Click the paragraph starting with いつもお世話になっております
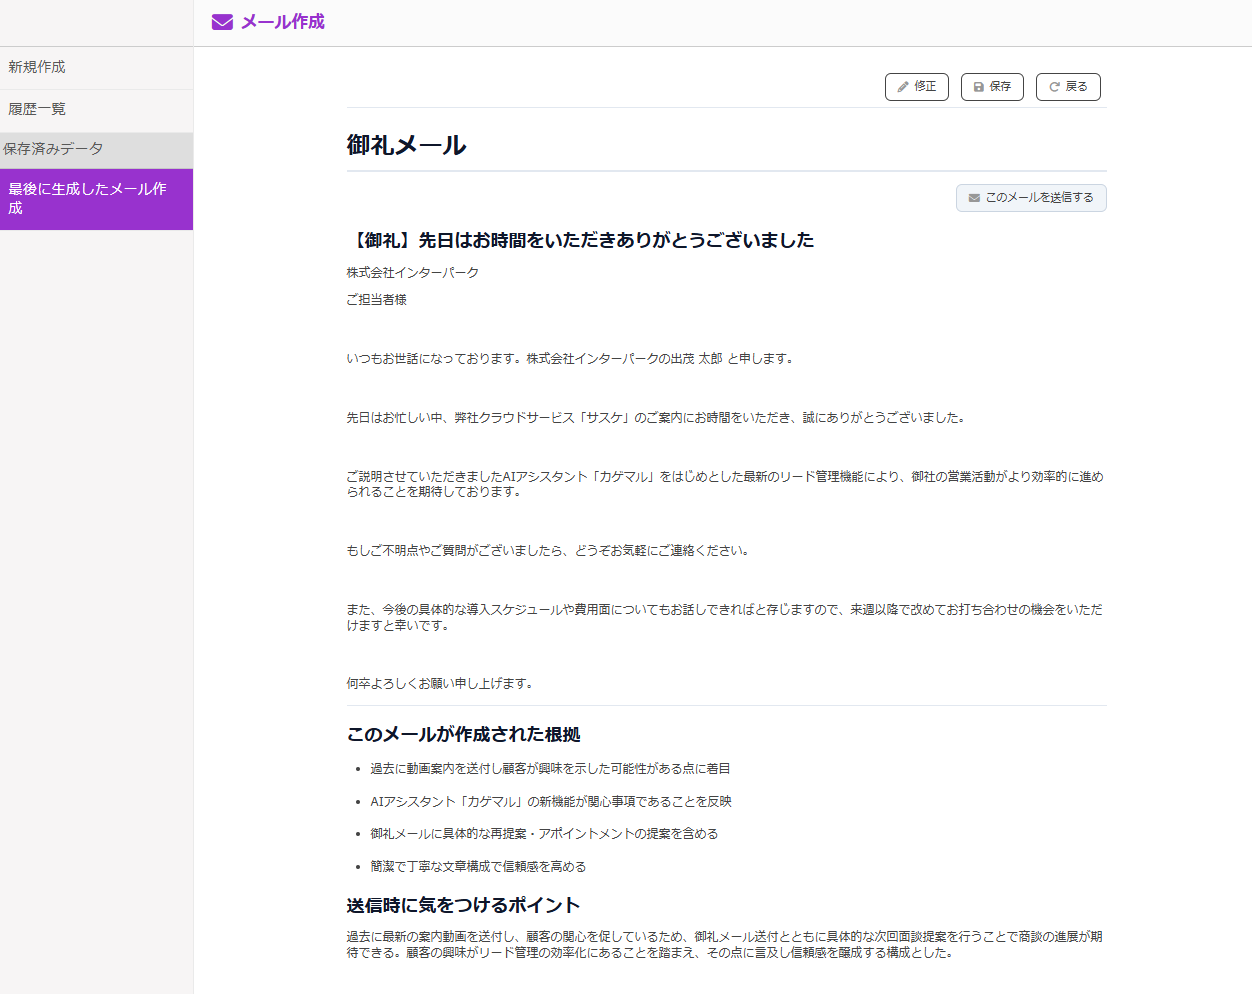This screenshot has width=1252, height=994. 570,359
